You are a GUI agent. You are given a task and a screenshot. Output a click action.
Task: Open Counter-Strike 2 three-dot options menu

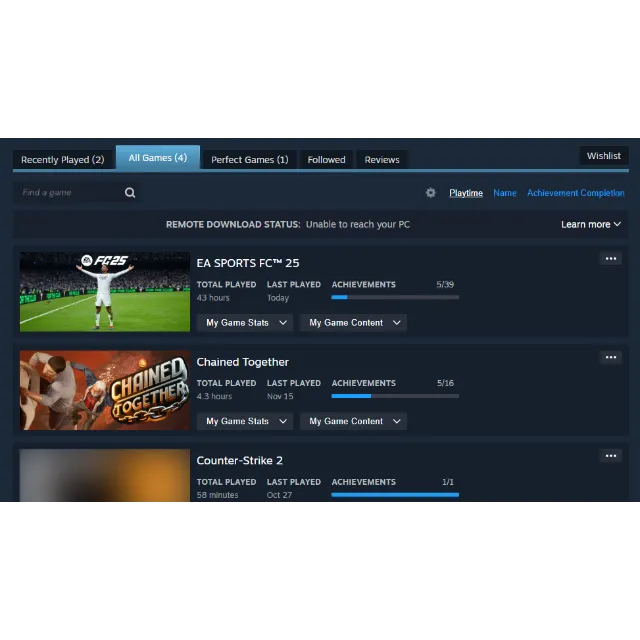[610, 456]
